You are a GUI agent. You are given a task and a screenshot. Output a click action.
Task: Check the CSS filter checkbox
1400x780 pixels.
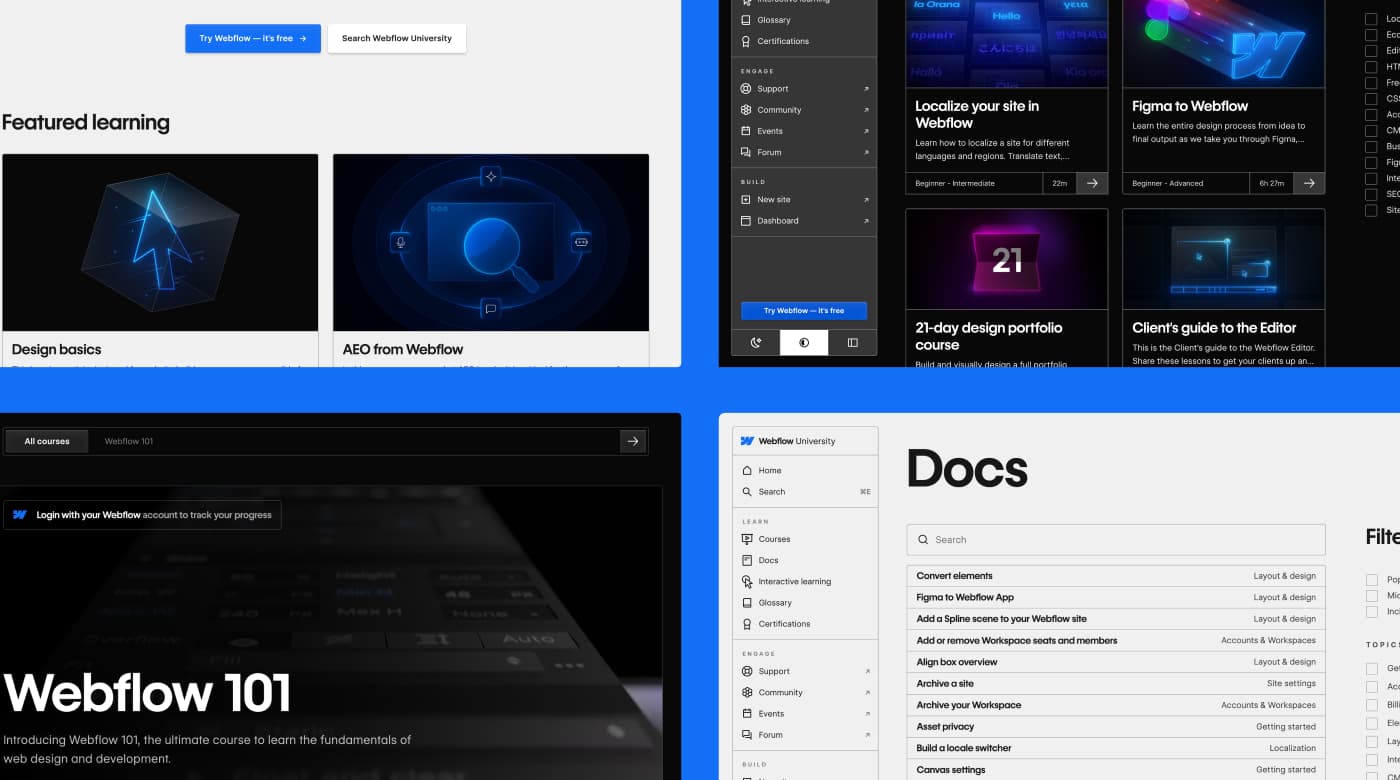tap(1372, 98)
